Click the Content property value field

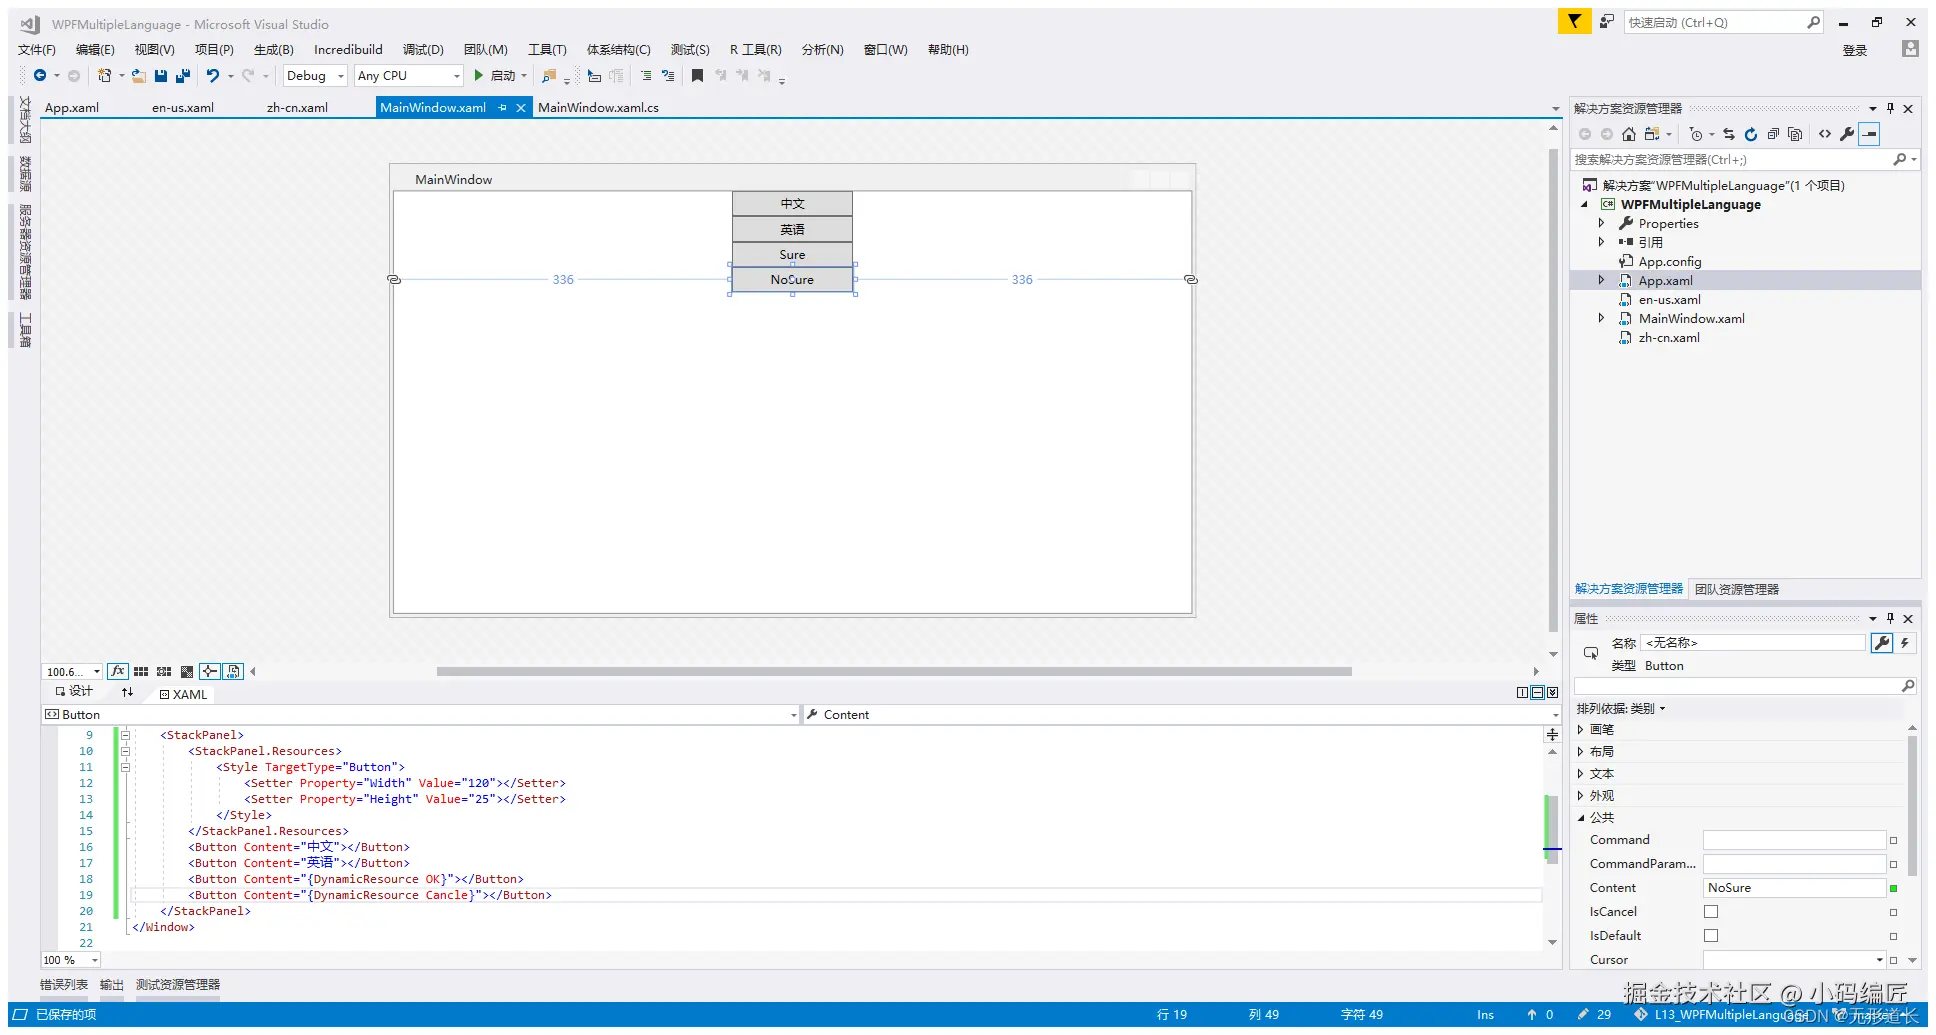(x=1794, y=888)
